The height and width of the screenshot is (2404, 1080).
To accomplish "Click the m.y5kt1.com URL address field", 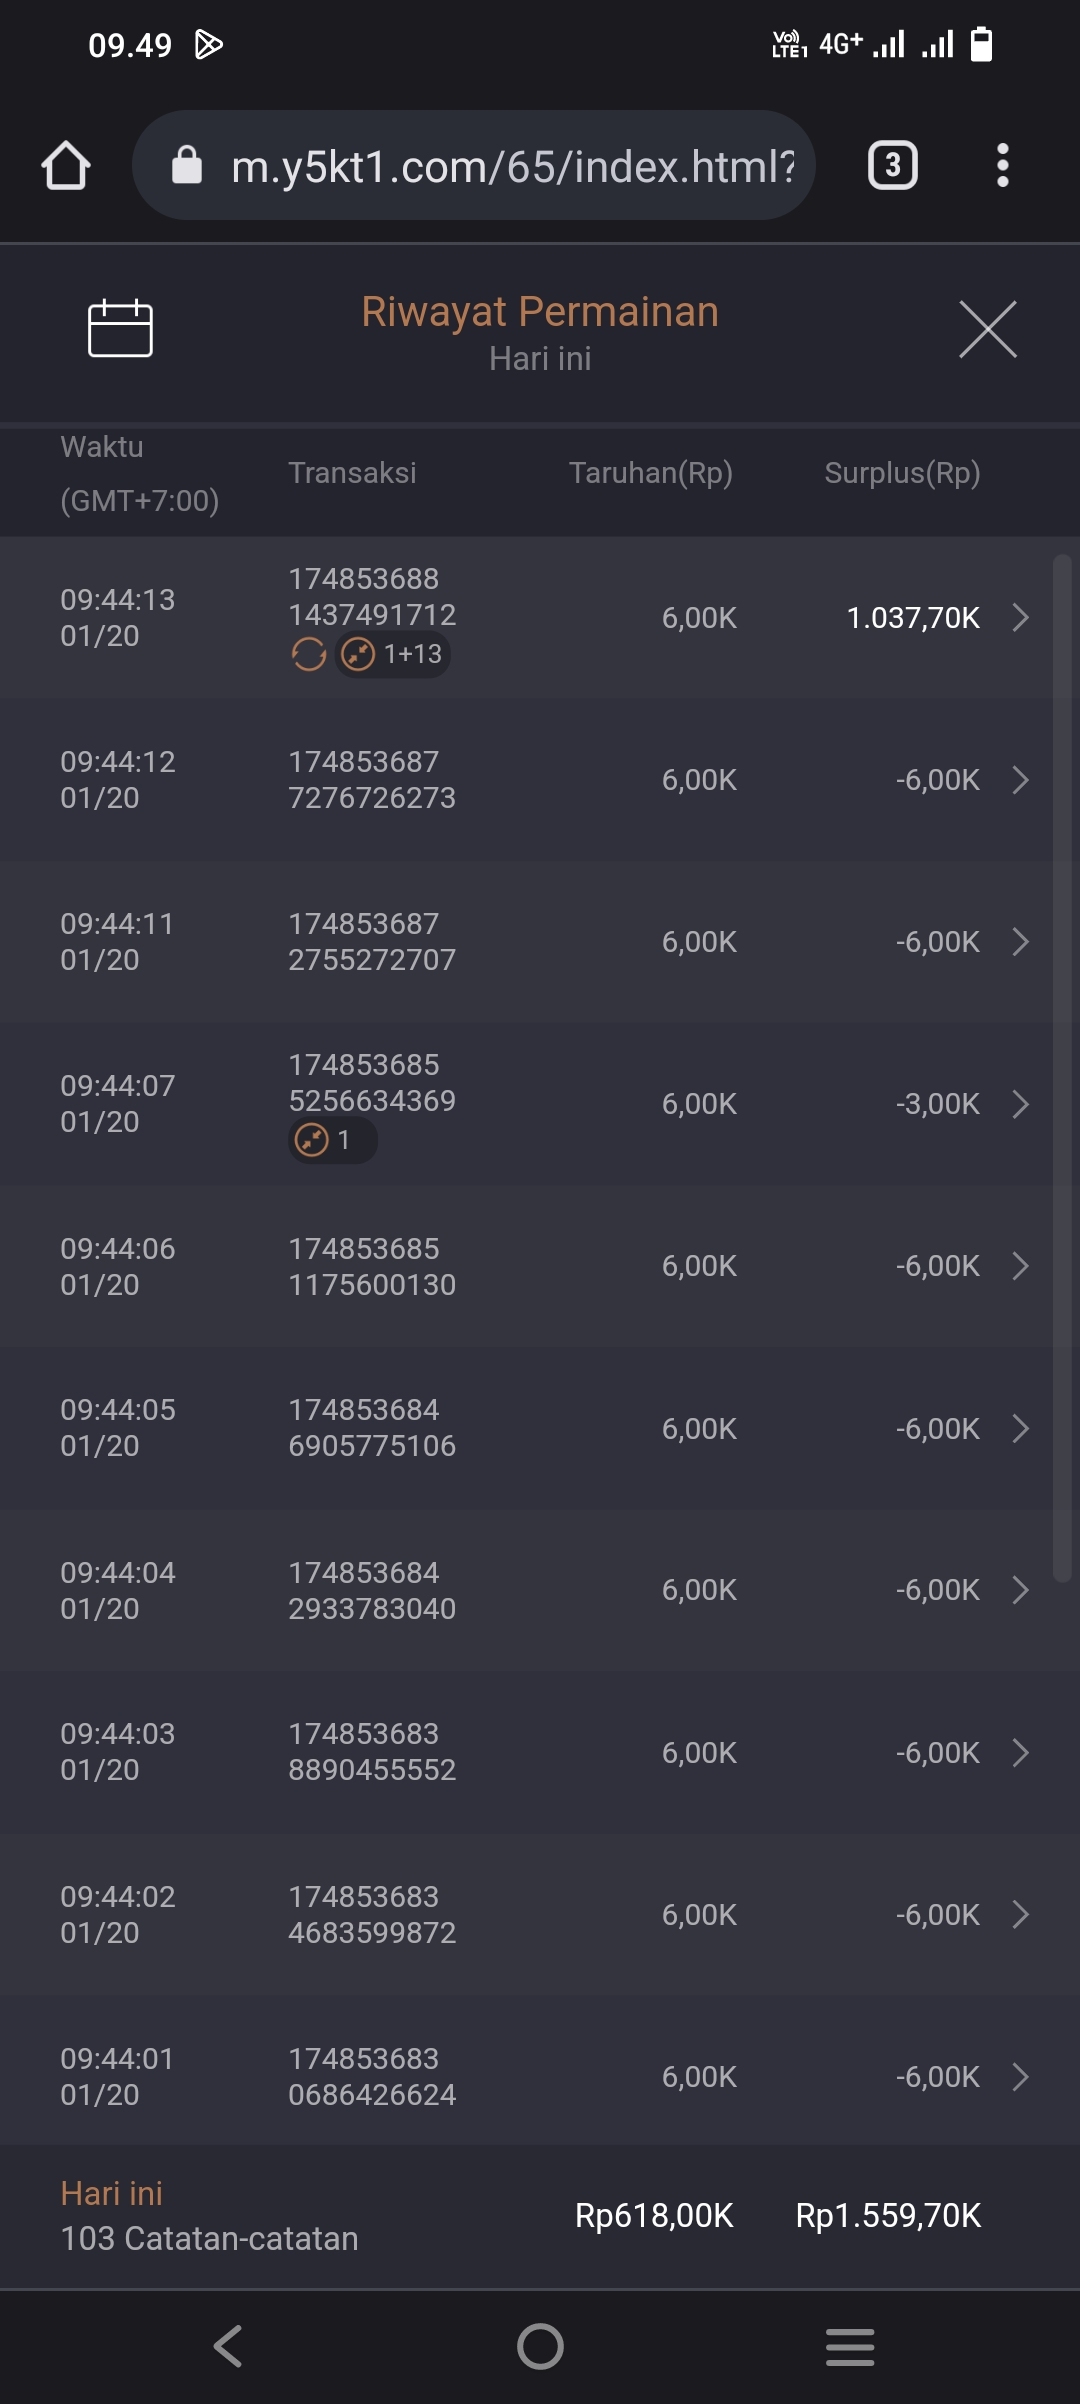I will coord(512,166).
